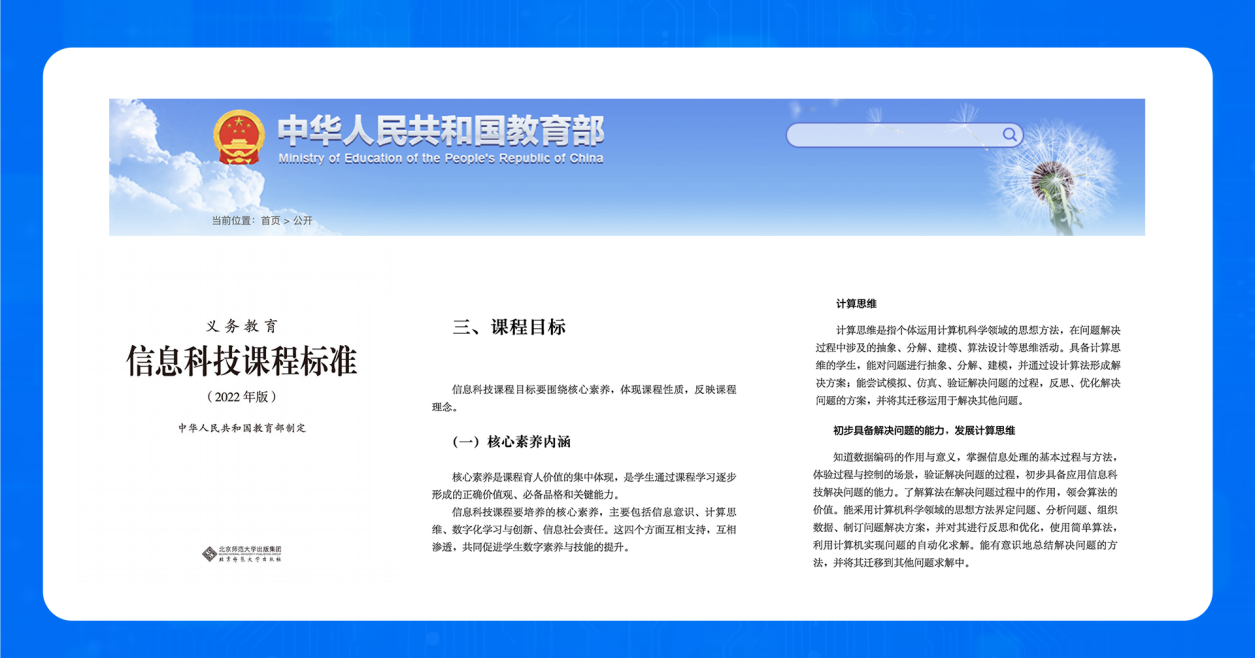Viewport: 1255px width, 658px height.
Task: Click the 当前位置 breadcrumb label
Action: click(233, 221)
